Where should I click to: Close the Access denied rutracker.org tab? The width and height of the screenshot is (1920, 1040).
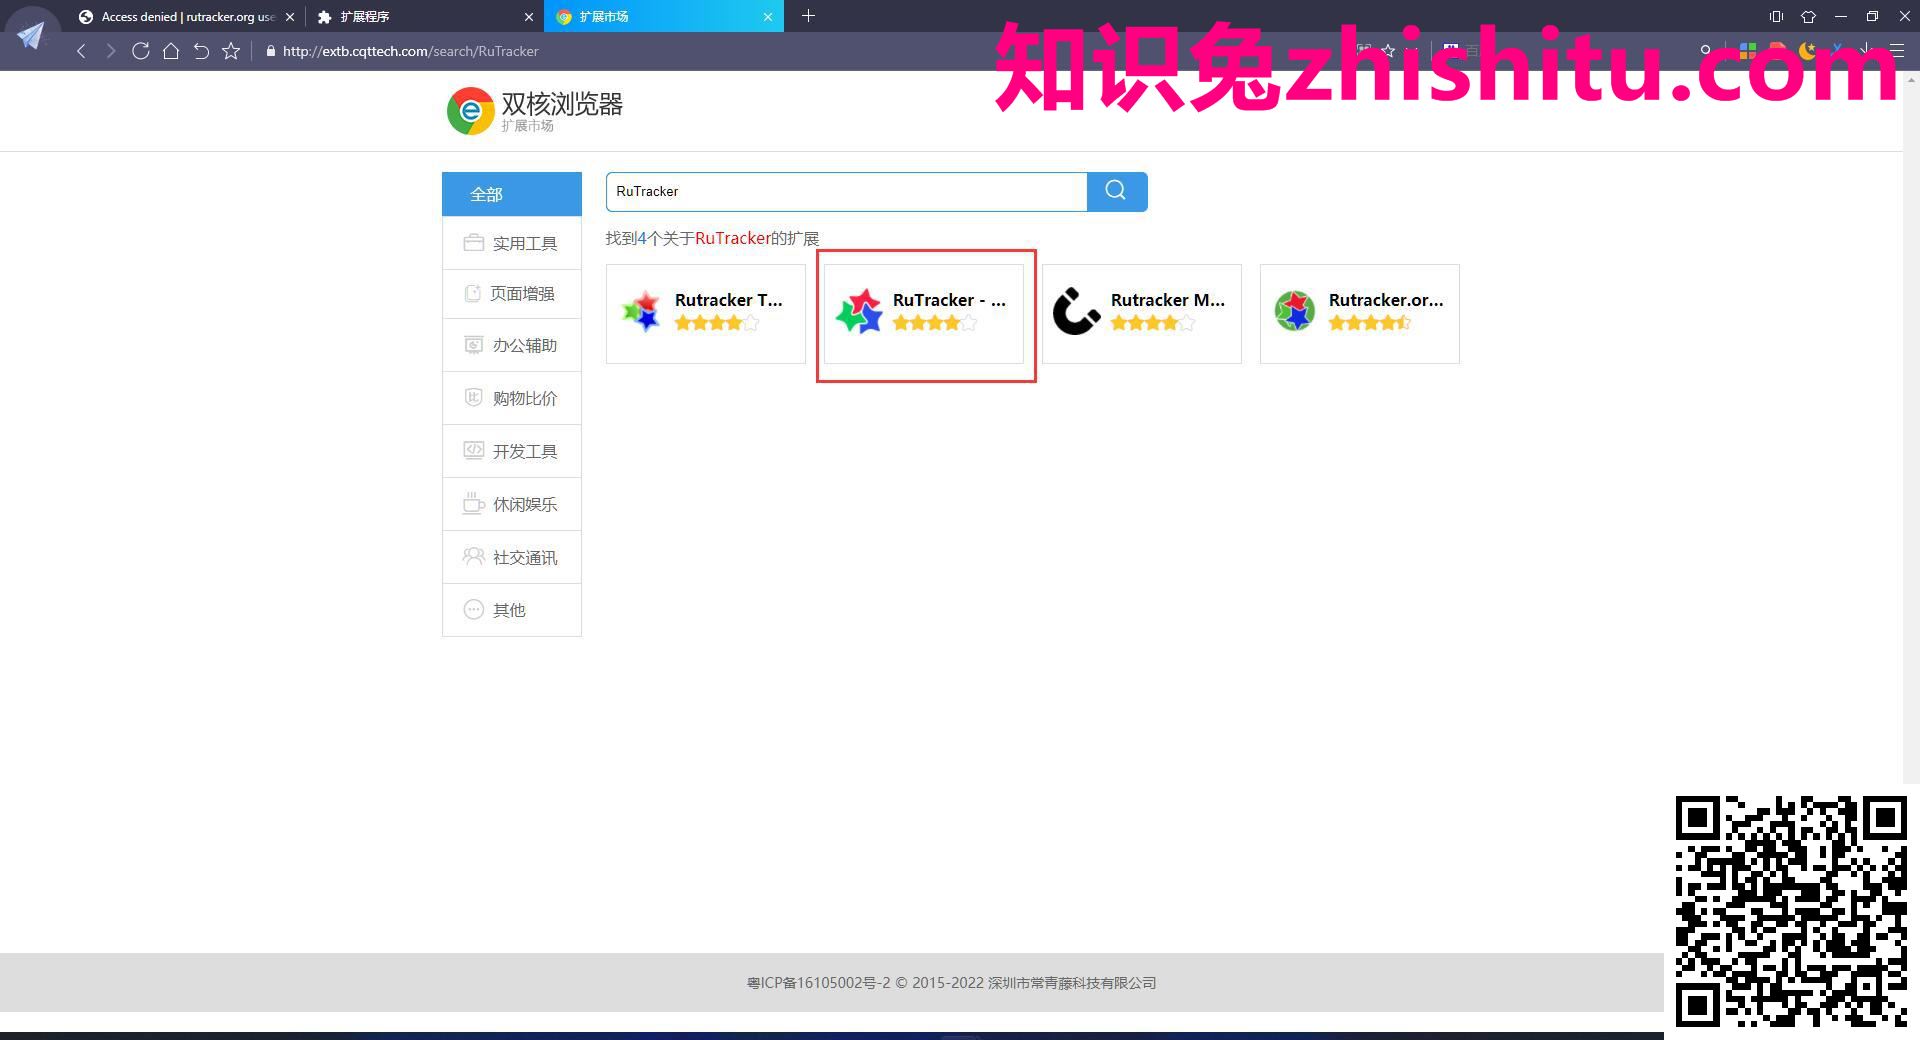click(x=290, y=17)
